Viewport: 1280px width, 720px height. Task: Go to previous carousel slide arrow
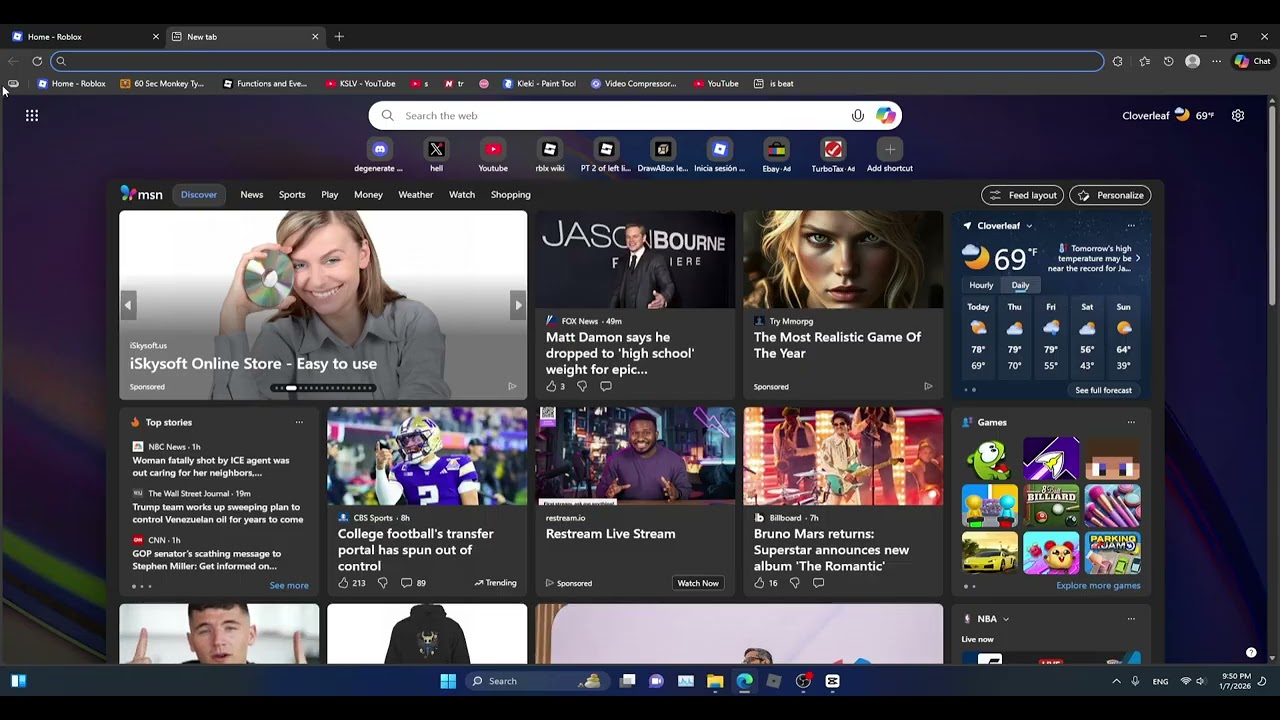(128, 305)
